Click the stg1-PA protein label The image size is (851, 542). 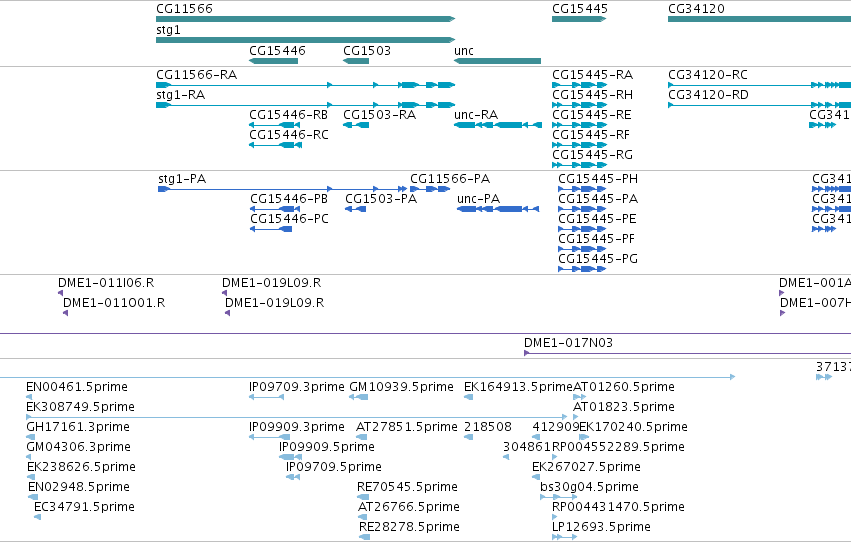pos(182,178)
